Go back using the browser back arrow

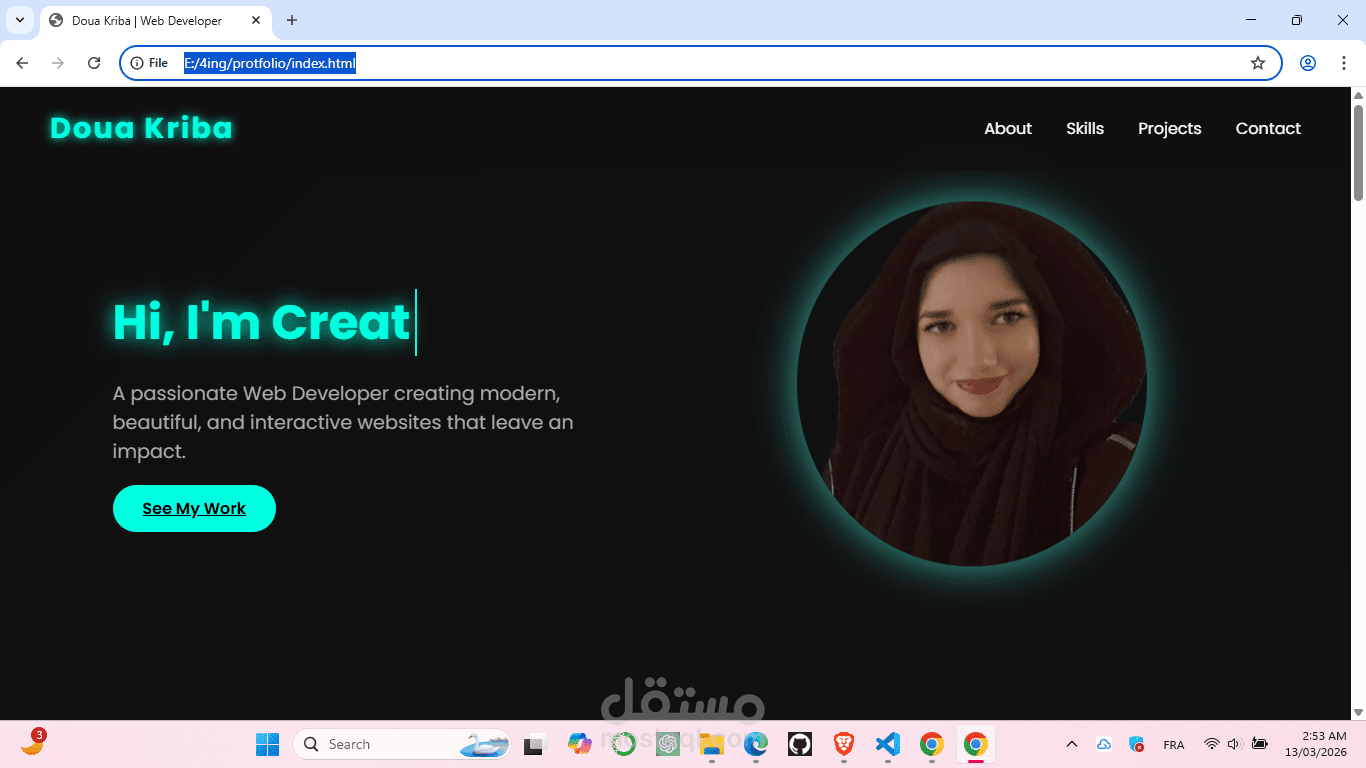(x=22, y=63)
